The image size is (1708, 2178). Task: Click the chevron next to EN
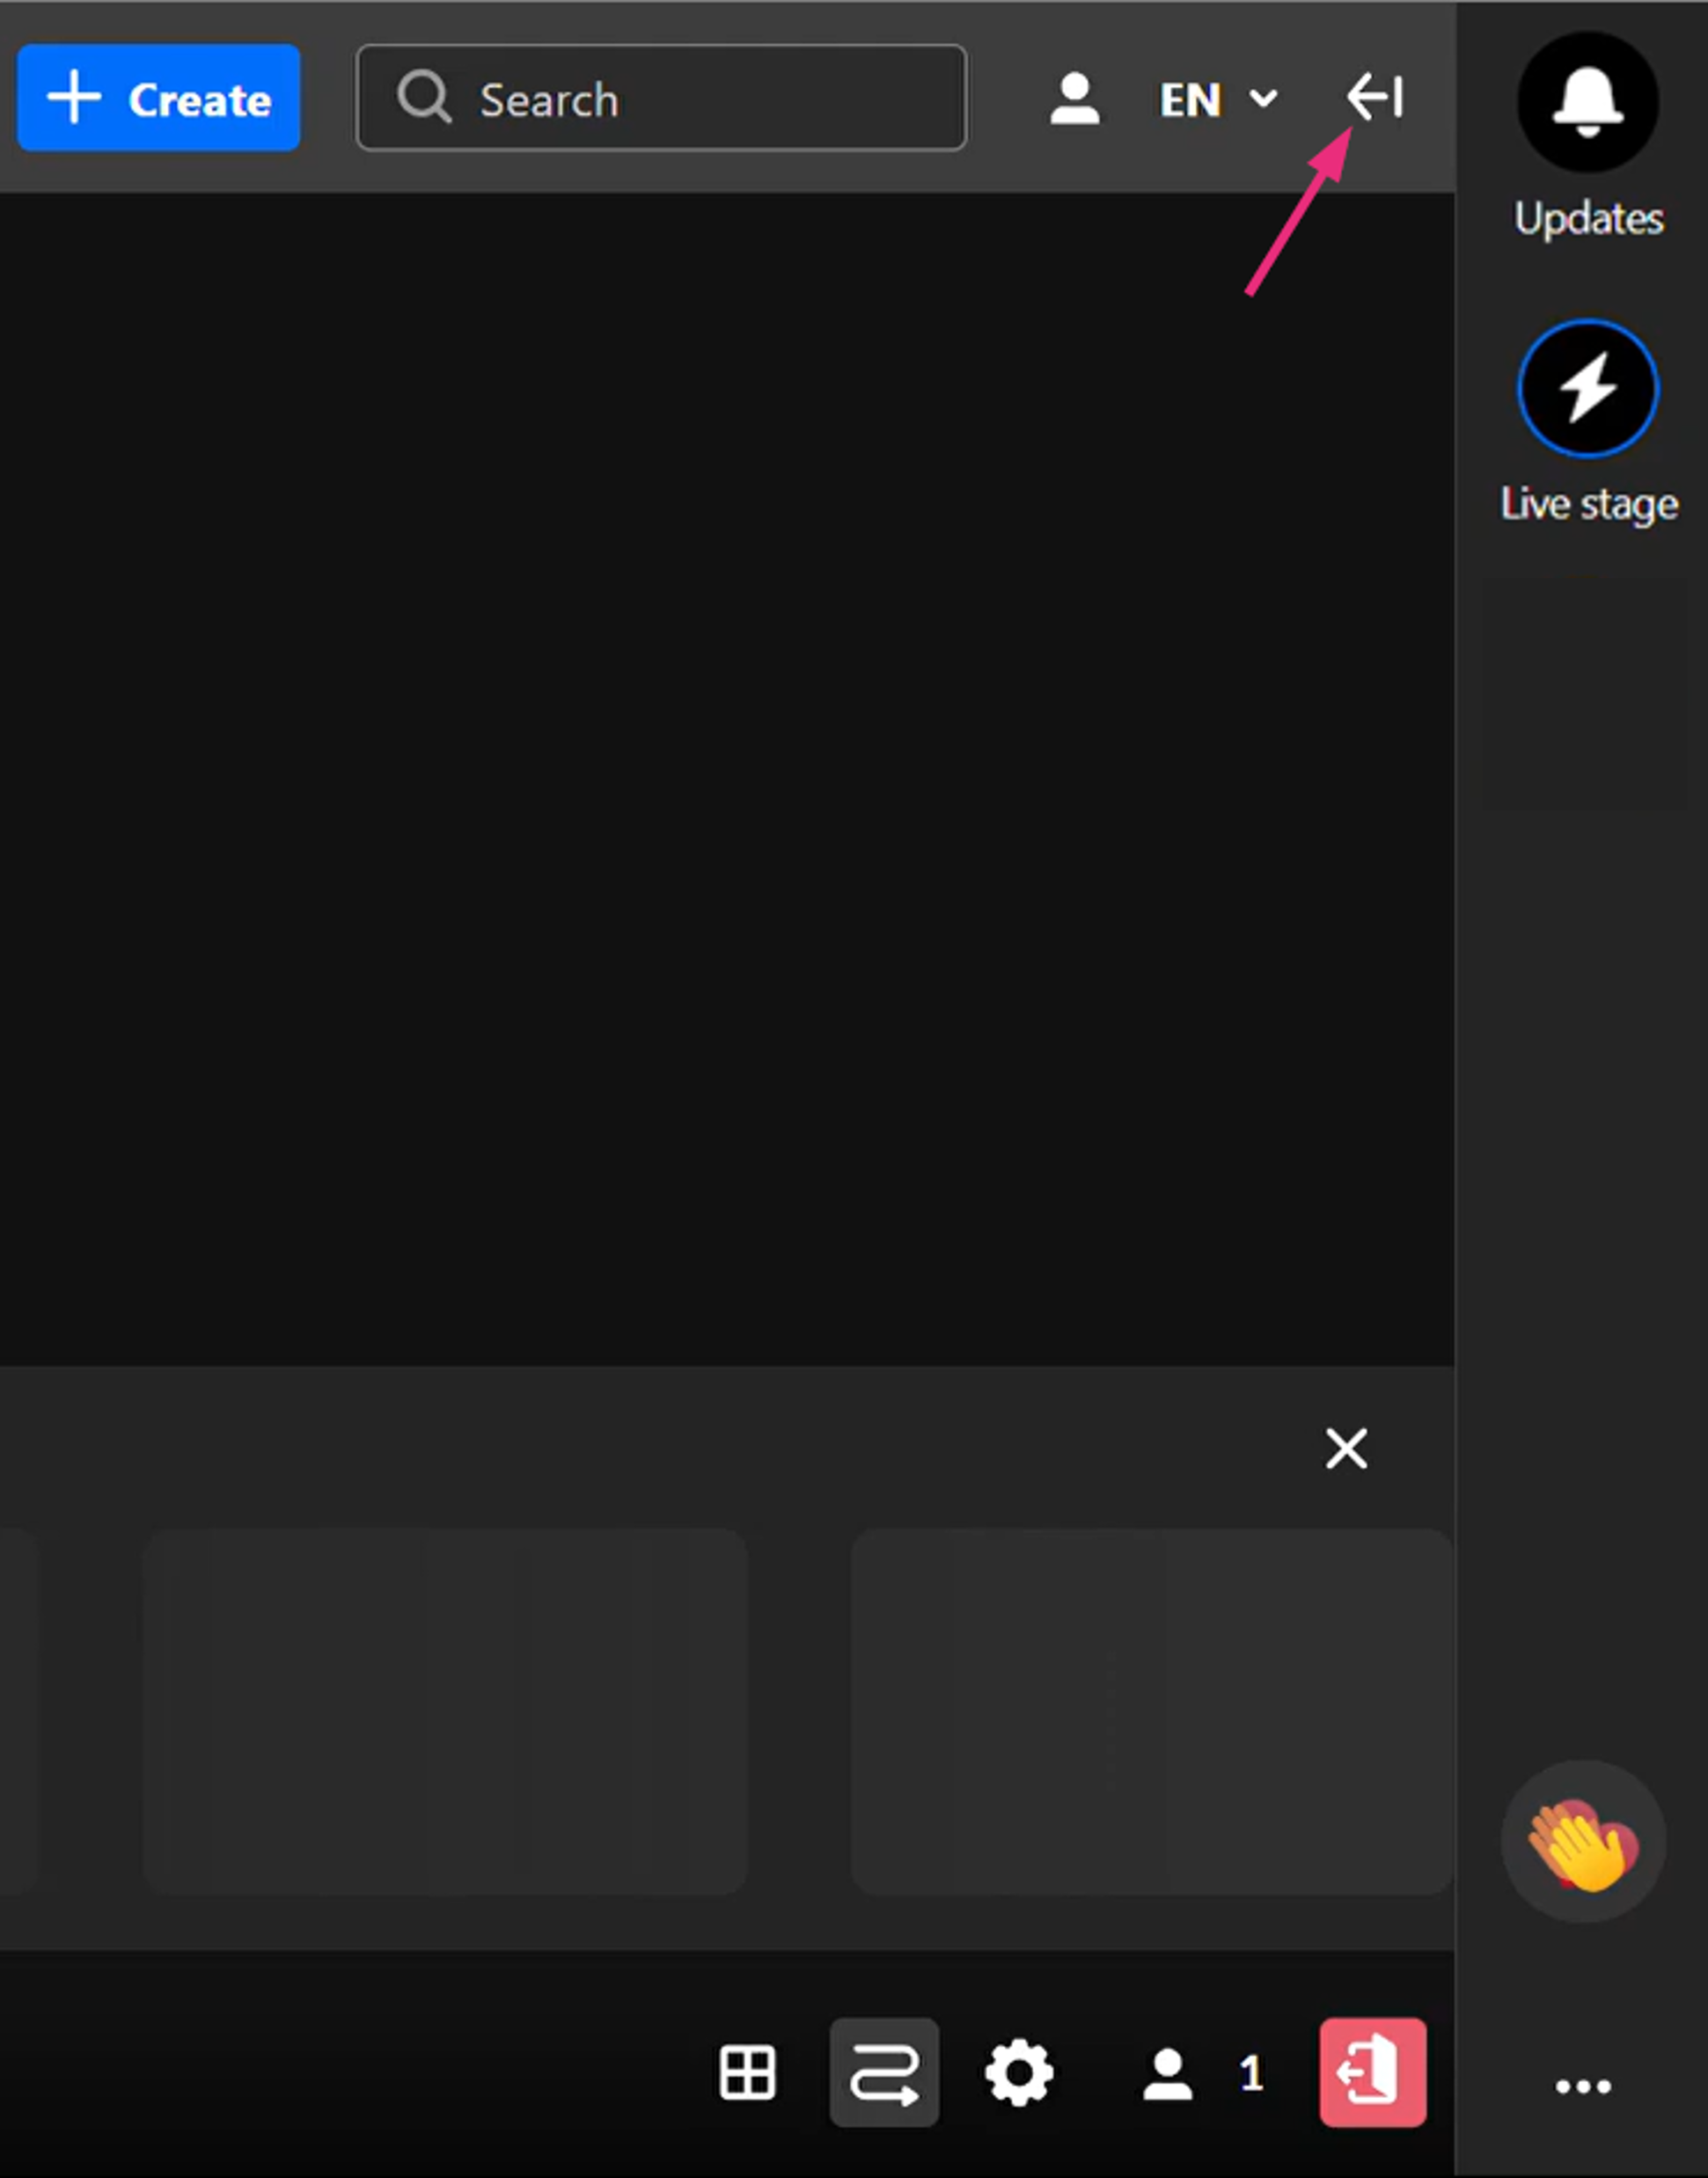coord(1264,98)
